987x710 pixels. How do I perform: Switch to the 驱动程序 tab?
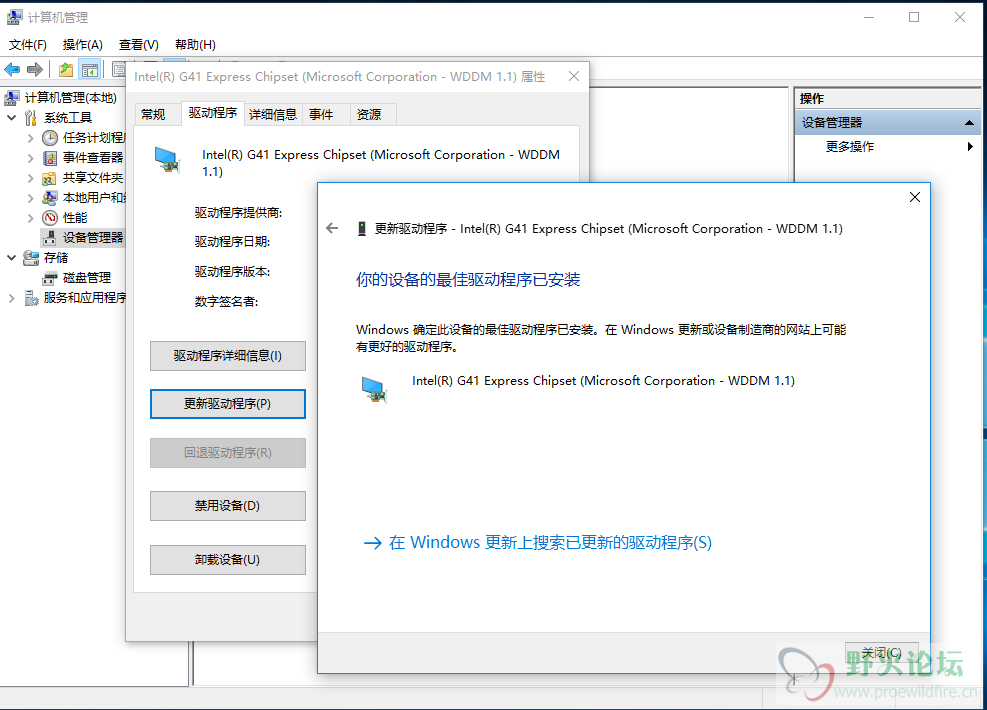(213, 113)
